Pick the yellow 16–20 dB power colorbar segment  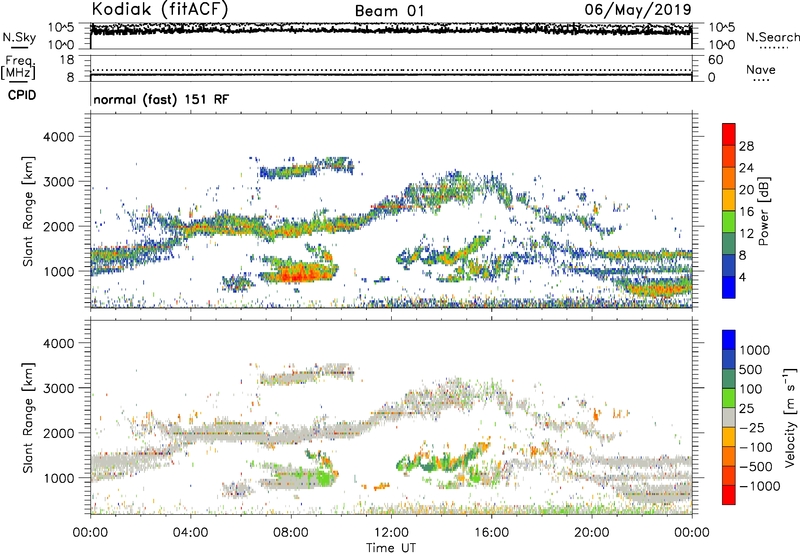tap(729, 200)
